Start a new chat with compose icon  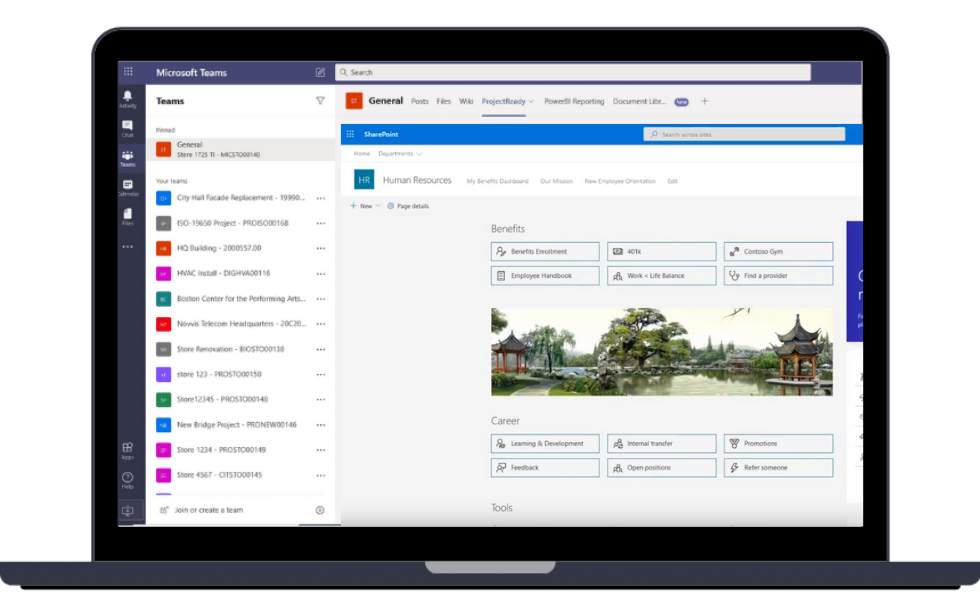pyautogui.click(x=320, y=72)
